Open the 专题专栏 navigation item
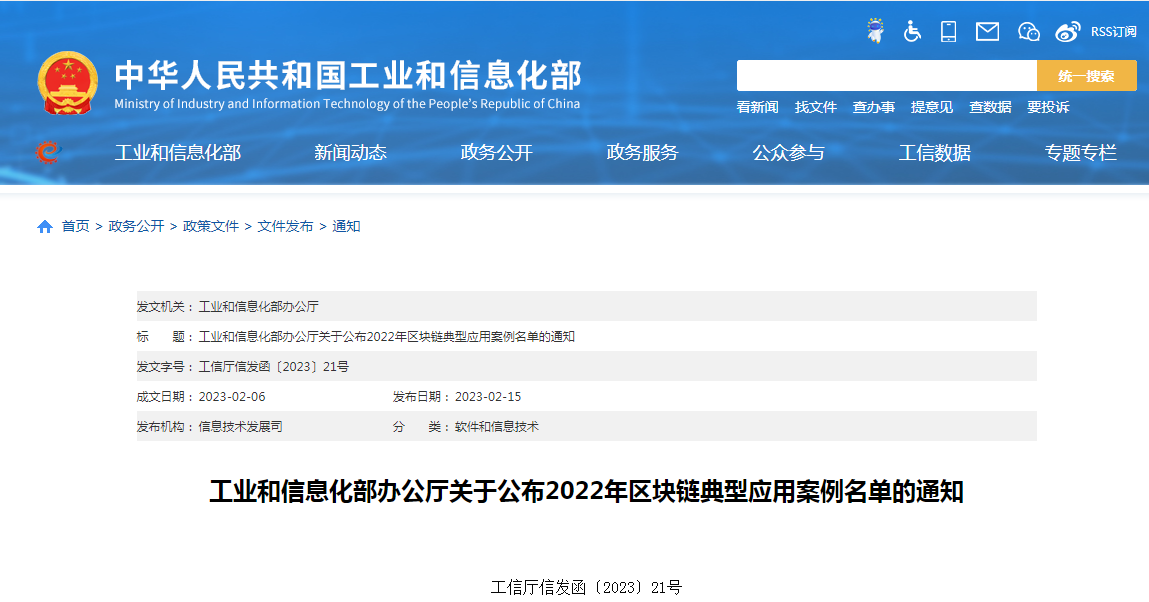This screenshot has width=1149, height=602. 1080,153
